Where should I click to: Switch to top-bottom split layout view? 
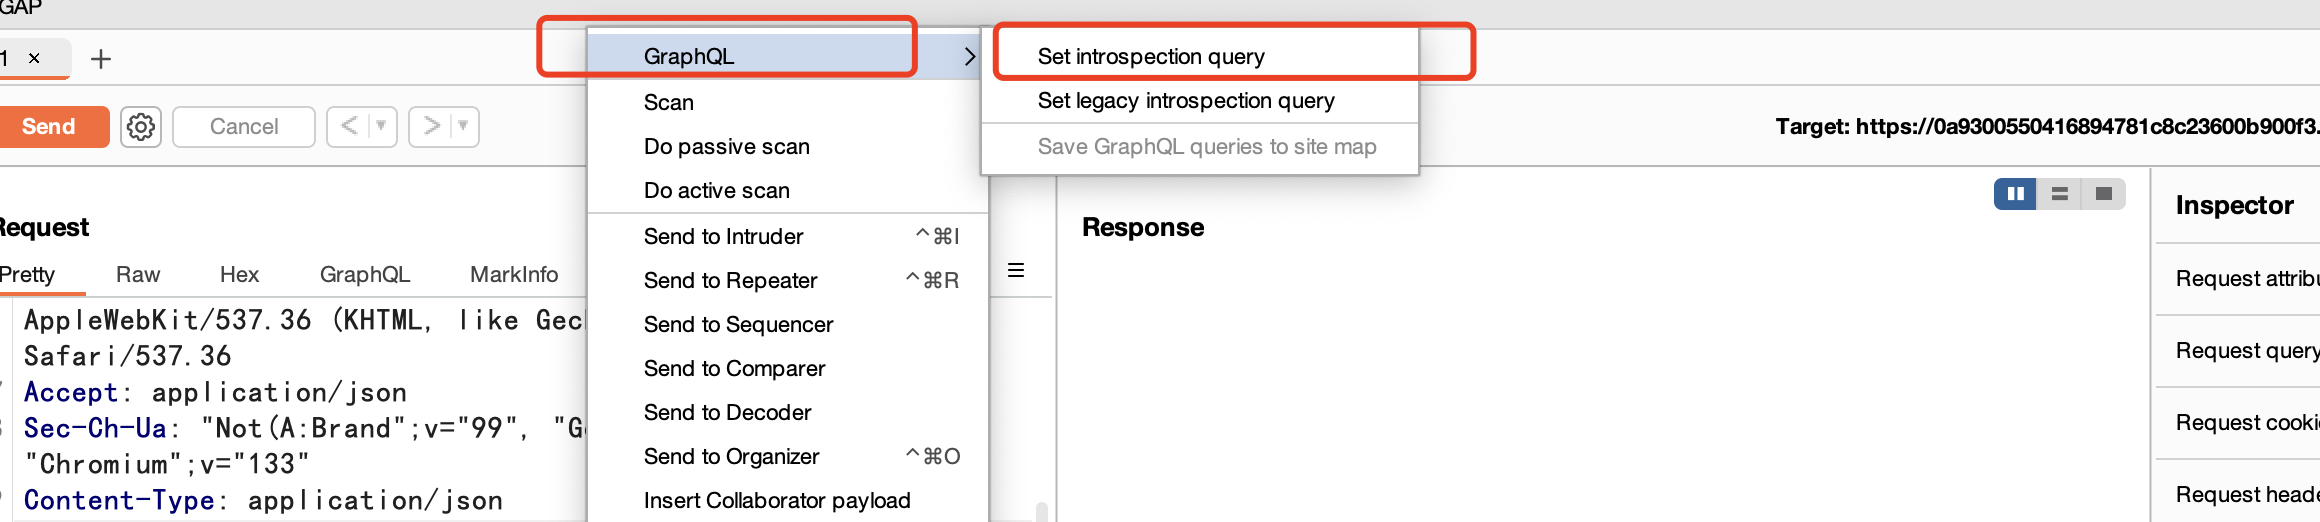2059,194
